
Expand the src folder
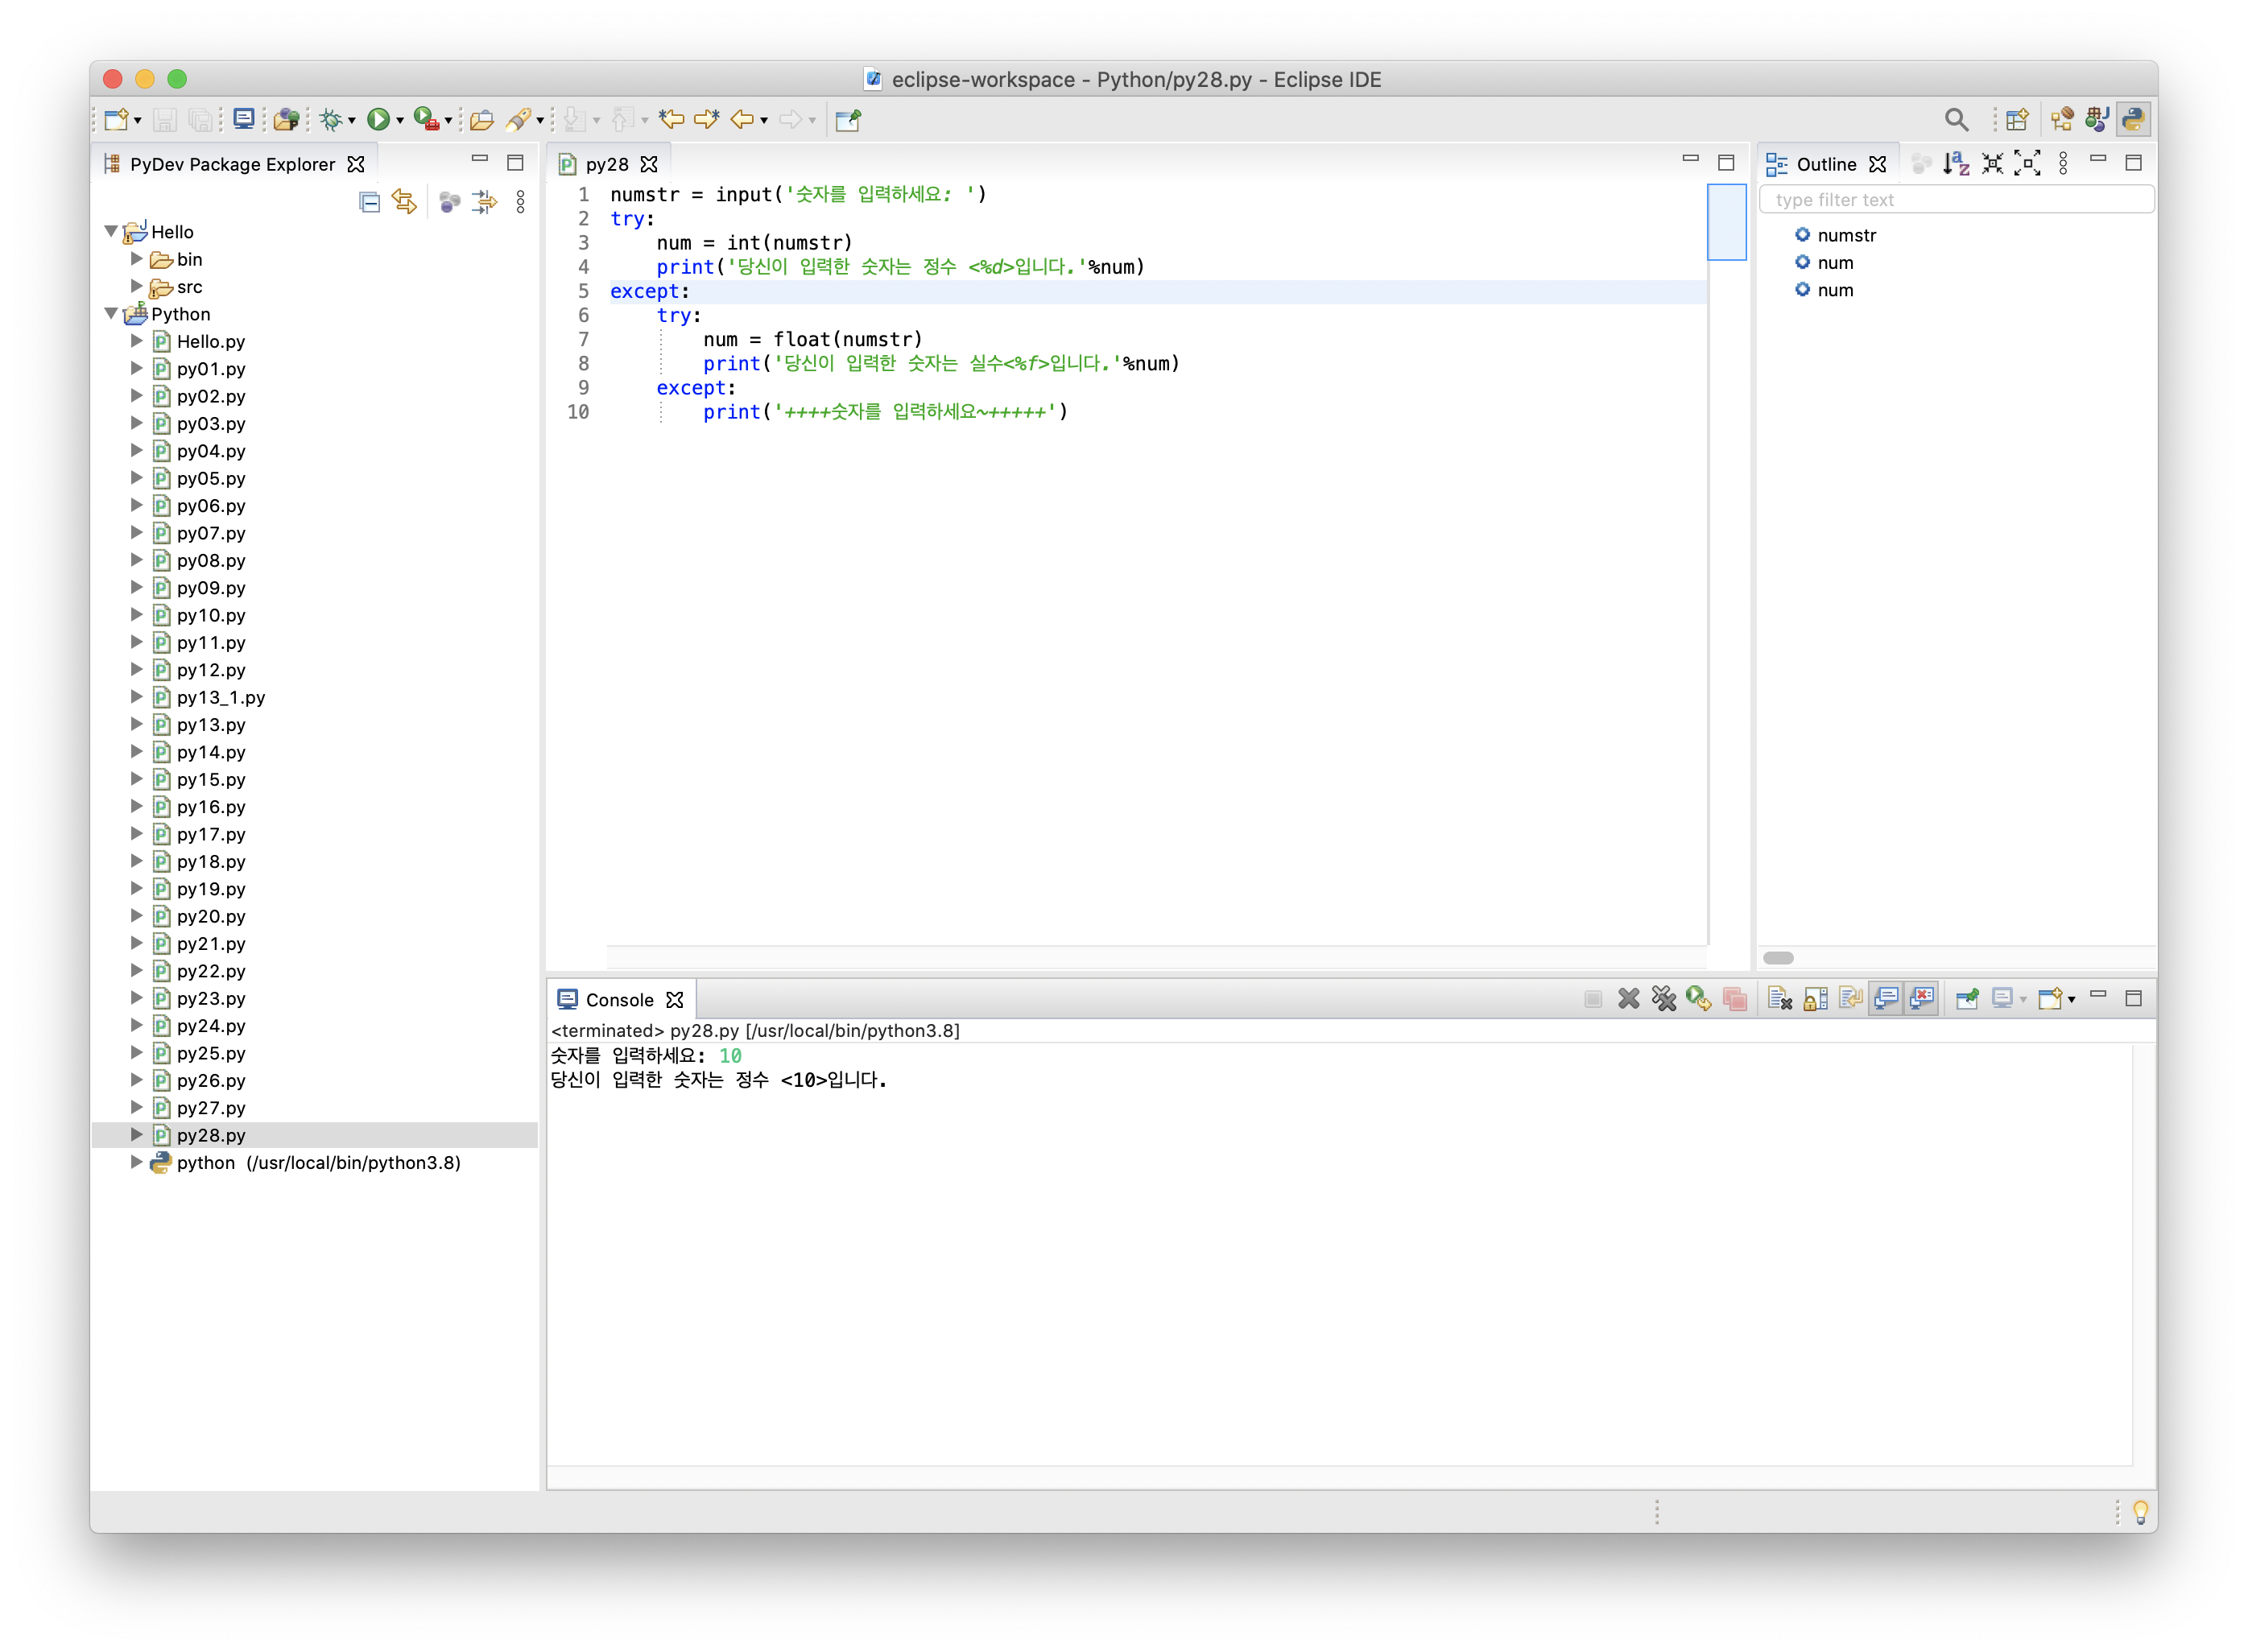click(x=137, y=286)
